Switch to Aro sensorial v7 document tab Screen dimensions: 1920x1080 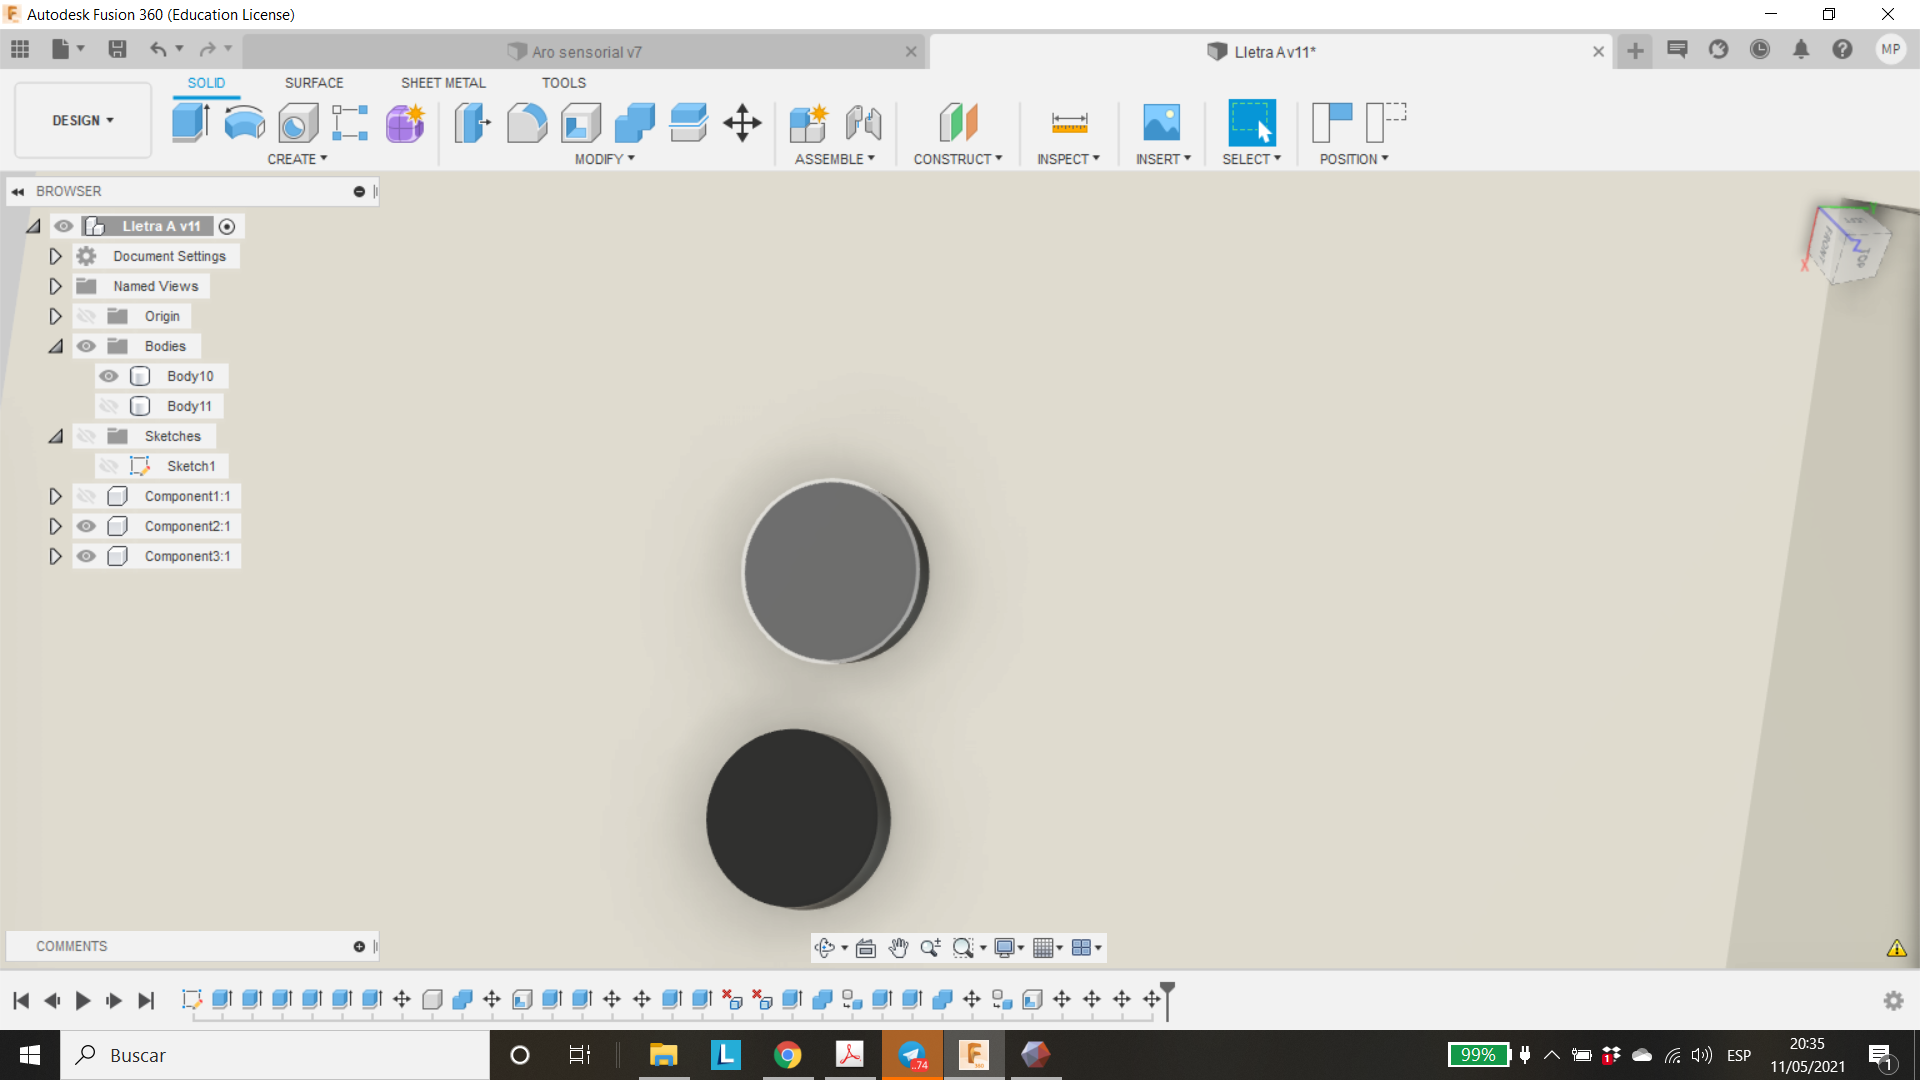[x=586, y=52]
